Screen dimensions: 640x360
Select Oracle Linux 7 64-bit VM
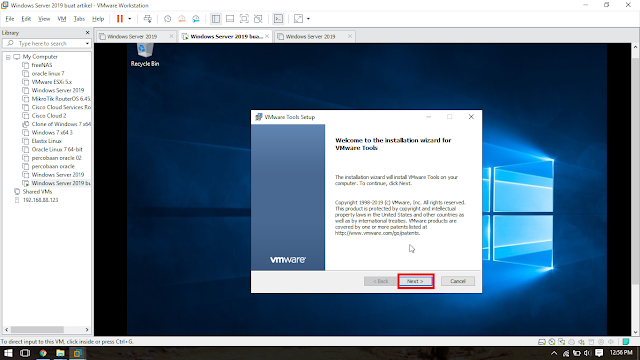57,149
